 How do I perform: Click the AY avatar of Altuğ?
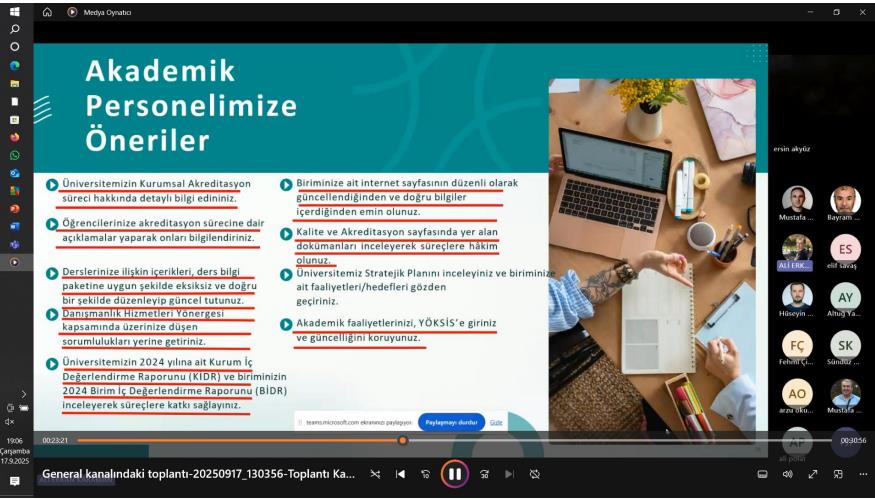click(845, 297)
